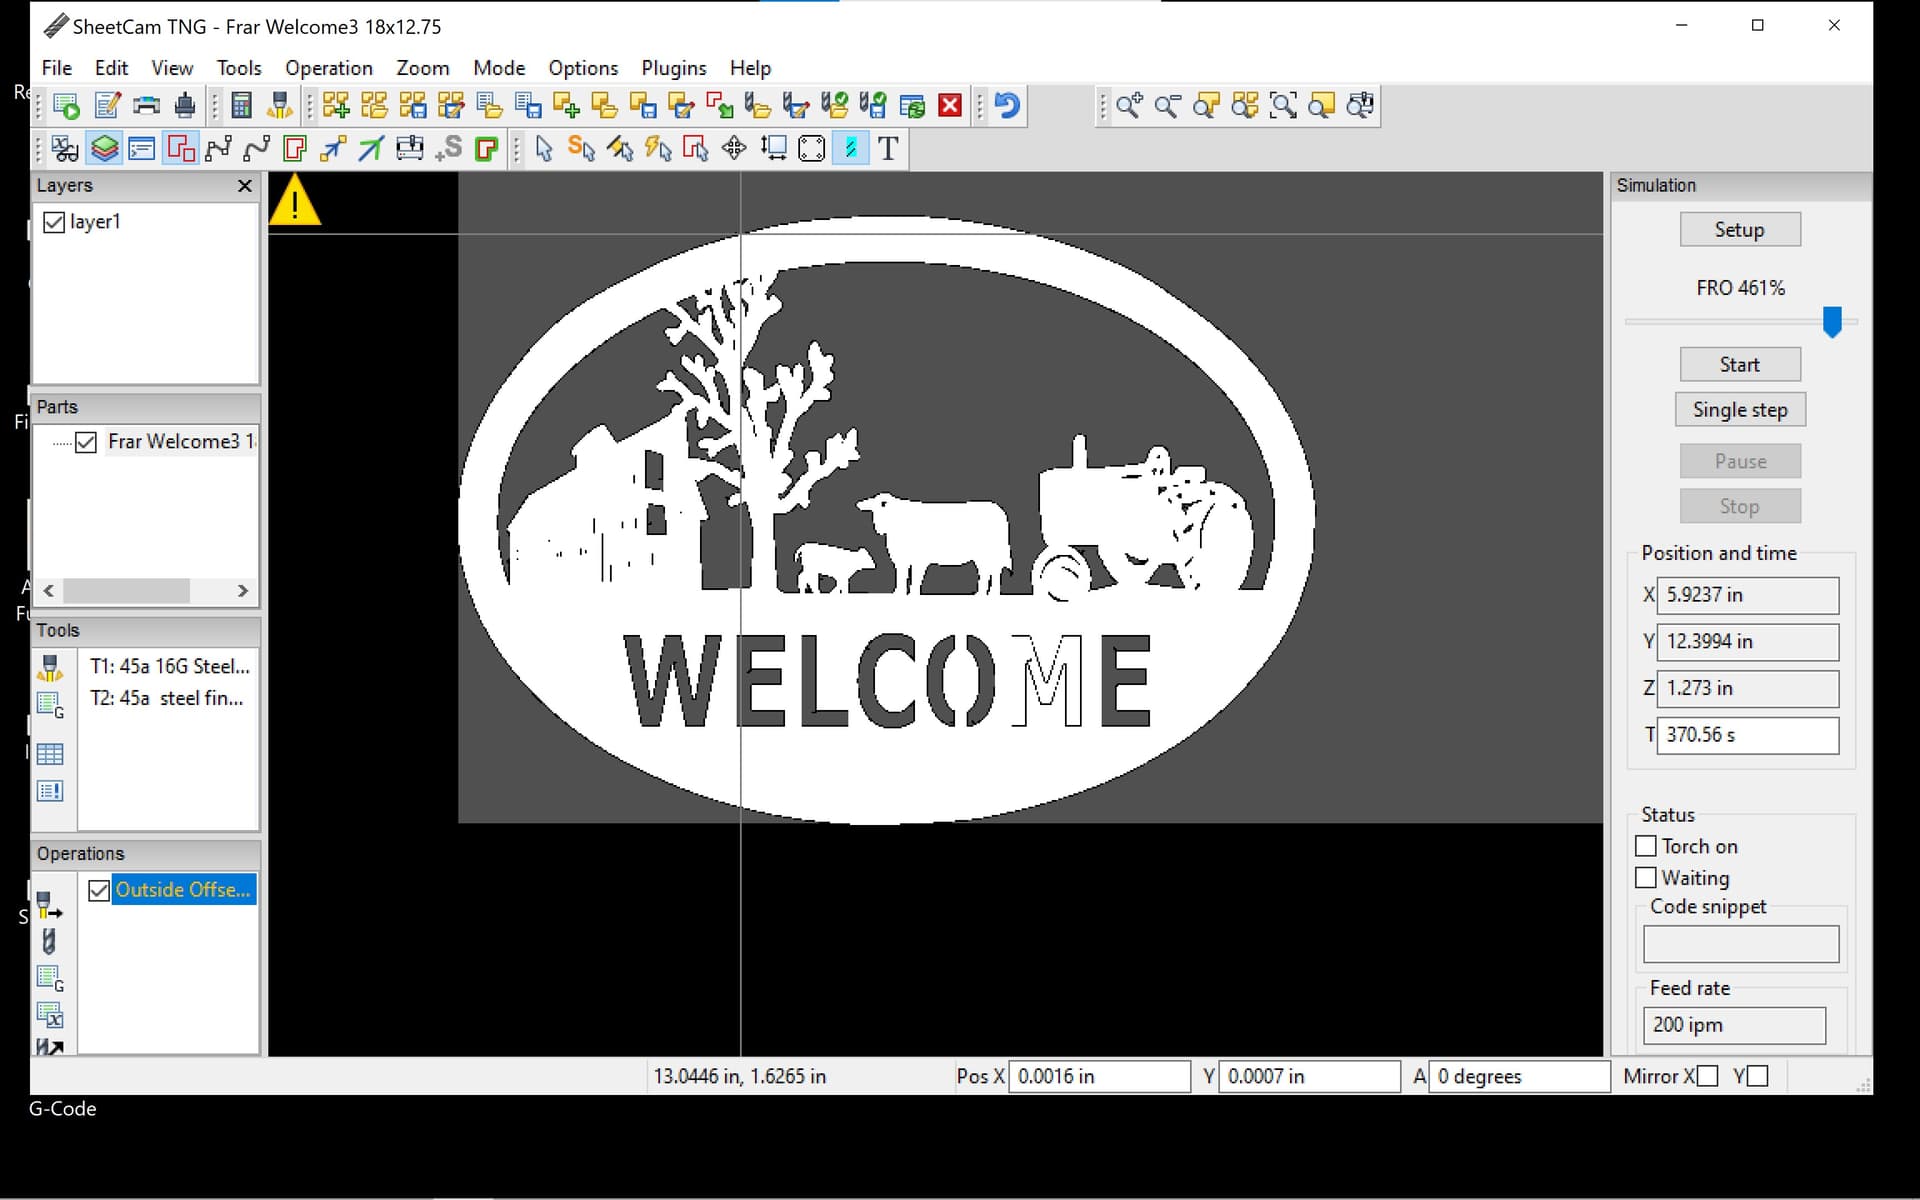
Task: Click the zoom out magnifier icon
Action: (1167, 106)
